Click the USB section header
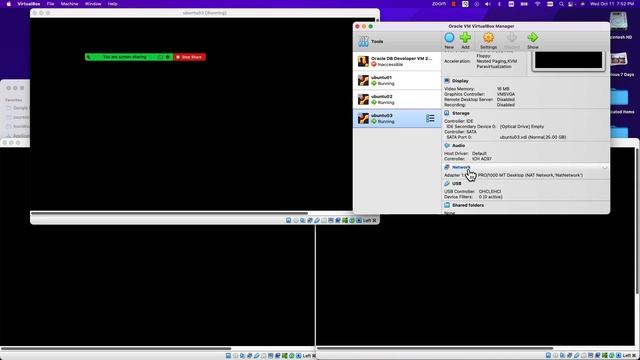This screenshot has height=360, width=640. point(456,184)
